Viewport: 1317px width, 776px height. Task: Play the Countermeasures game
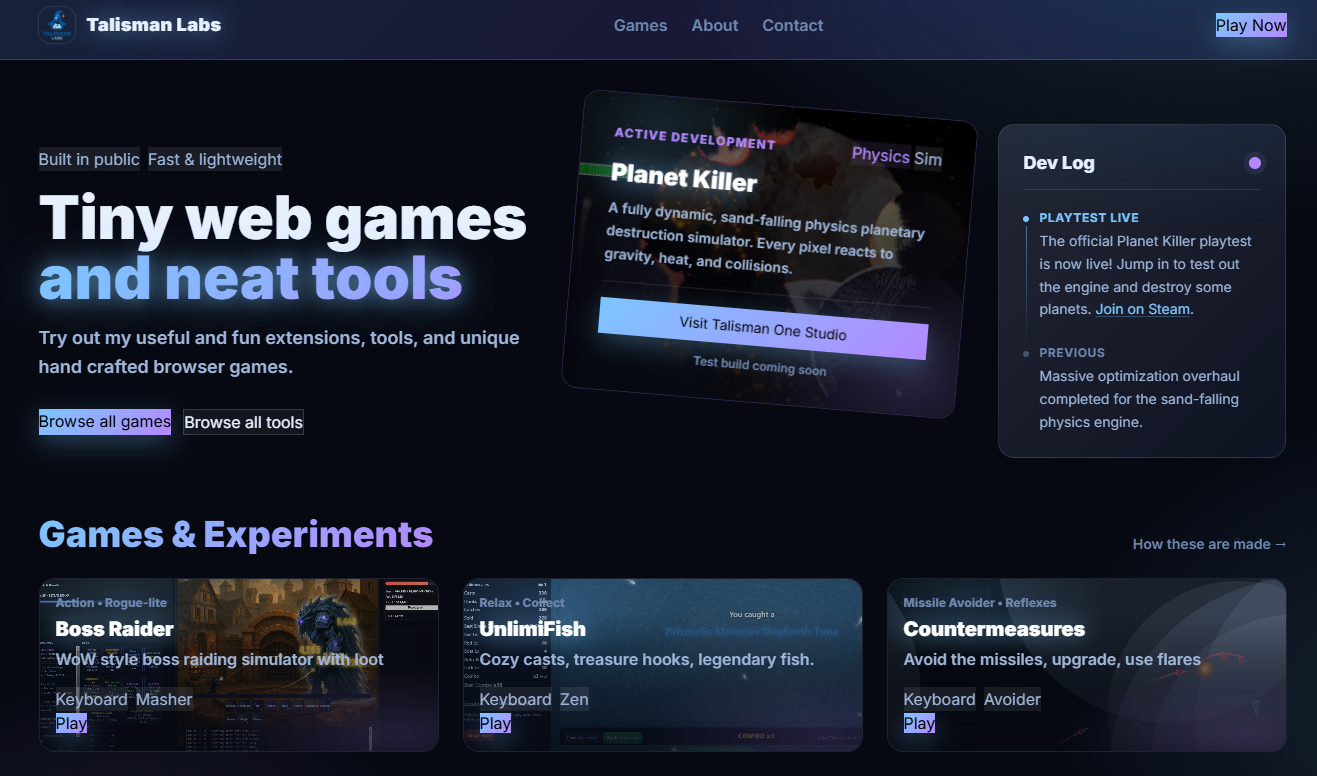click(x=918, y=722)
